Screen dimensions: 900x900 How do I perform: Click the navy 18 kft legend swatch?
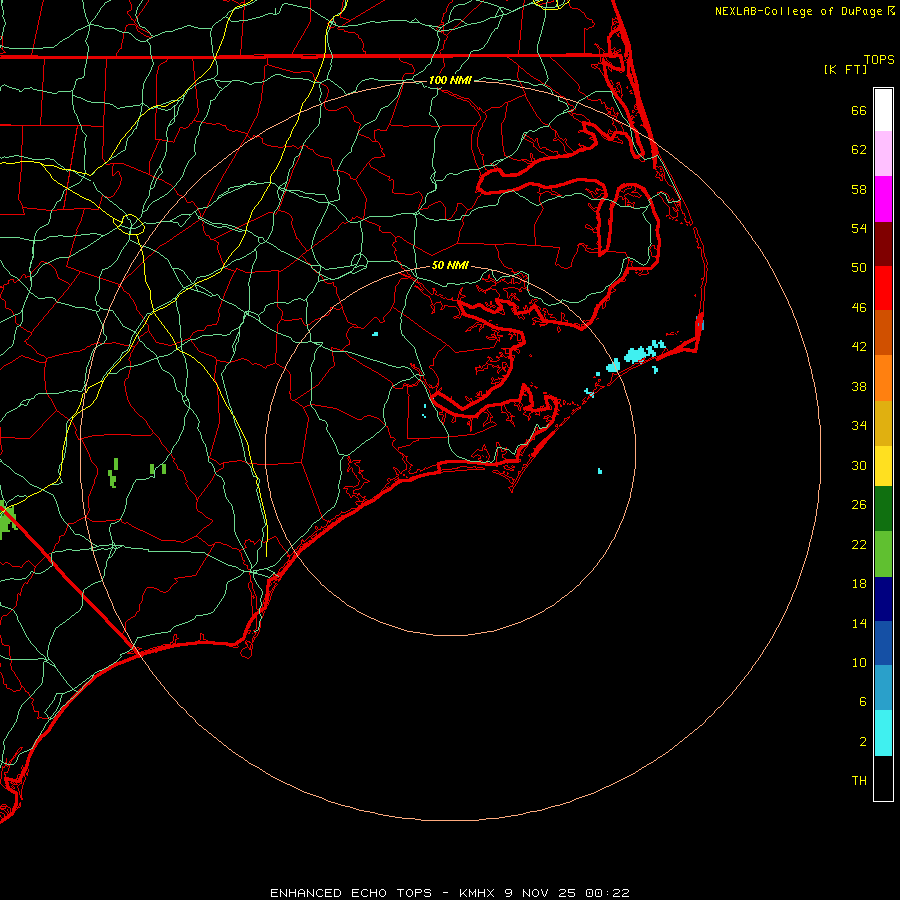pos(883,599)
